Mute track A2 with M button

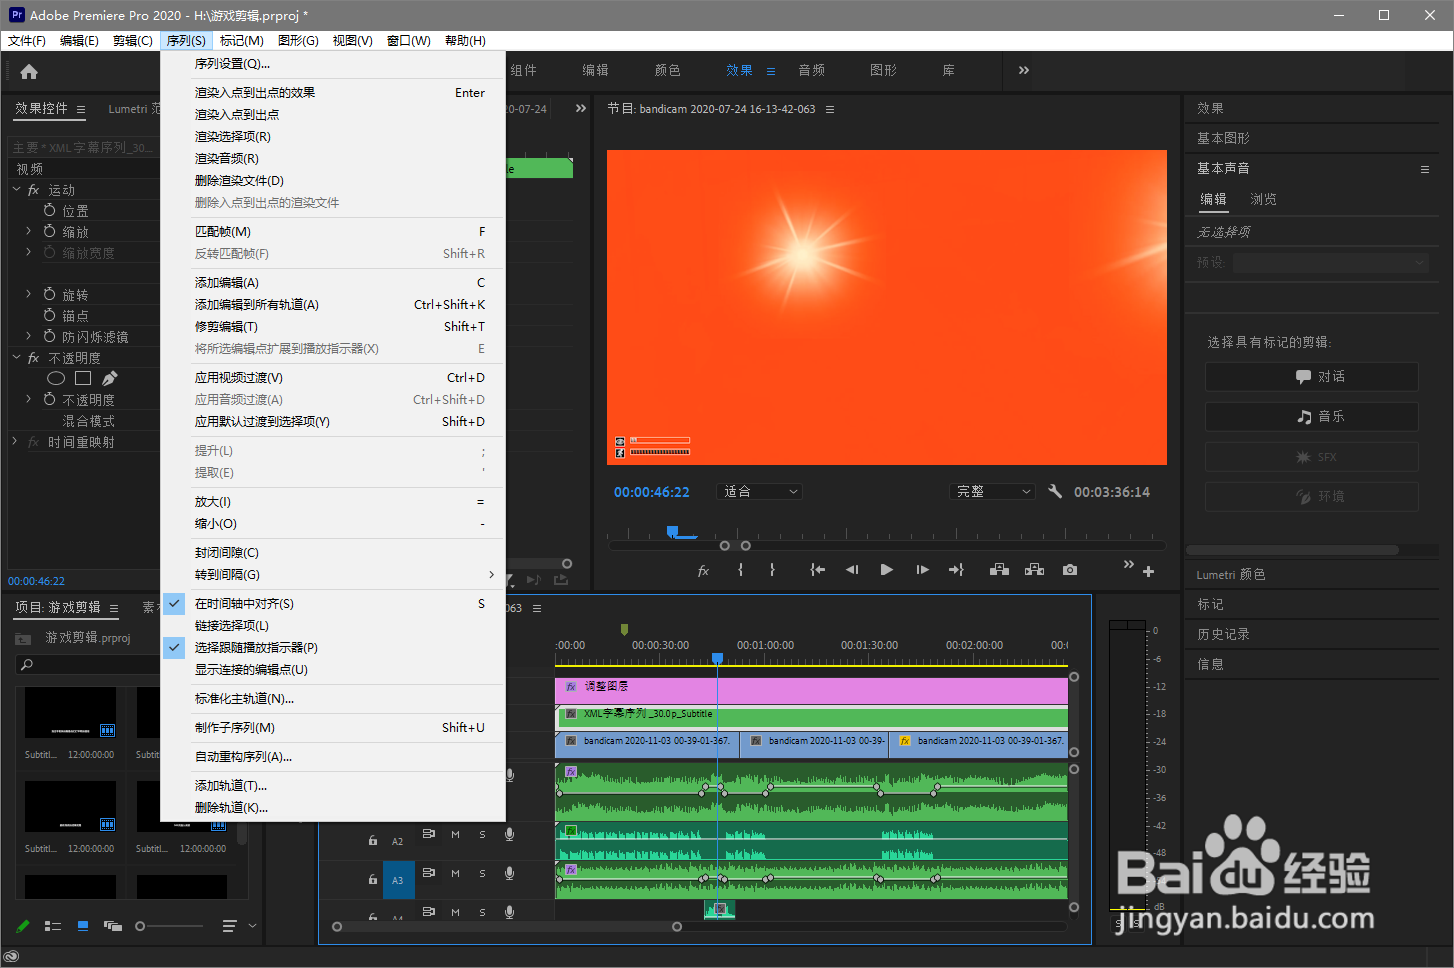point(455,834)
